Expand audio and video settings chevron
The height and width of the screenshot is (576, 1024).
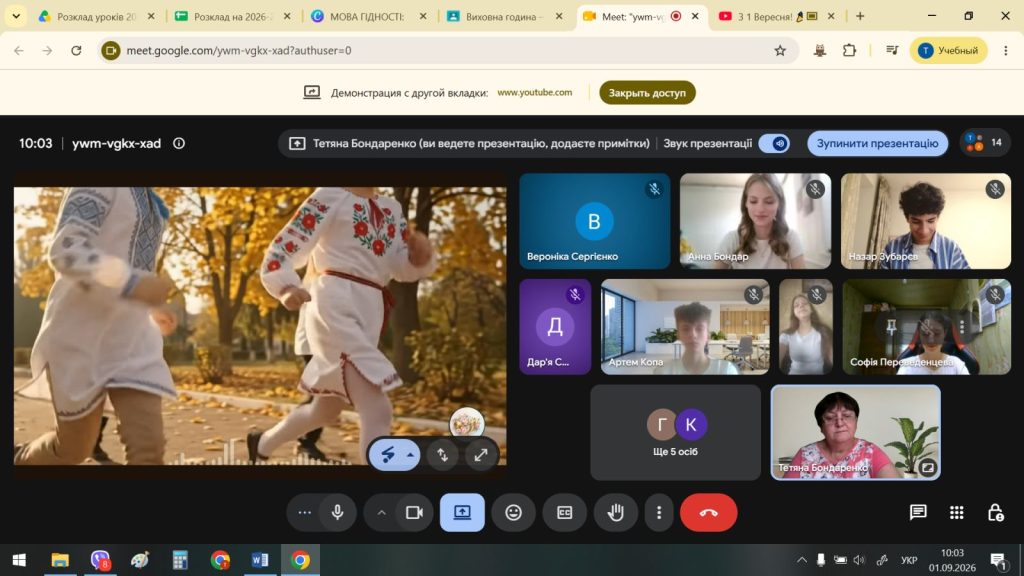[x=381, y=513]
